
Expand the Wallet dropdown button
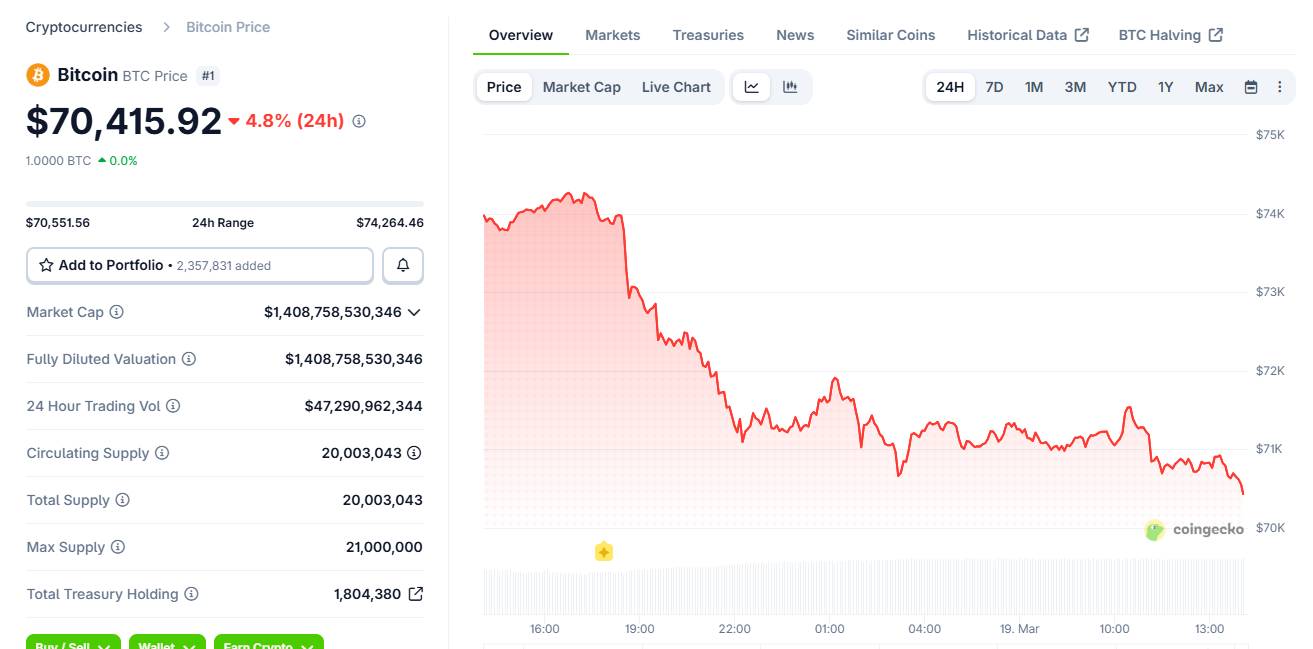pyautogui.click(x=167, y=642)
